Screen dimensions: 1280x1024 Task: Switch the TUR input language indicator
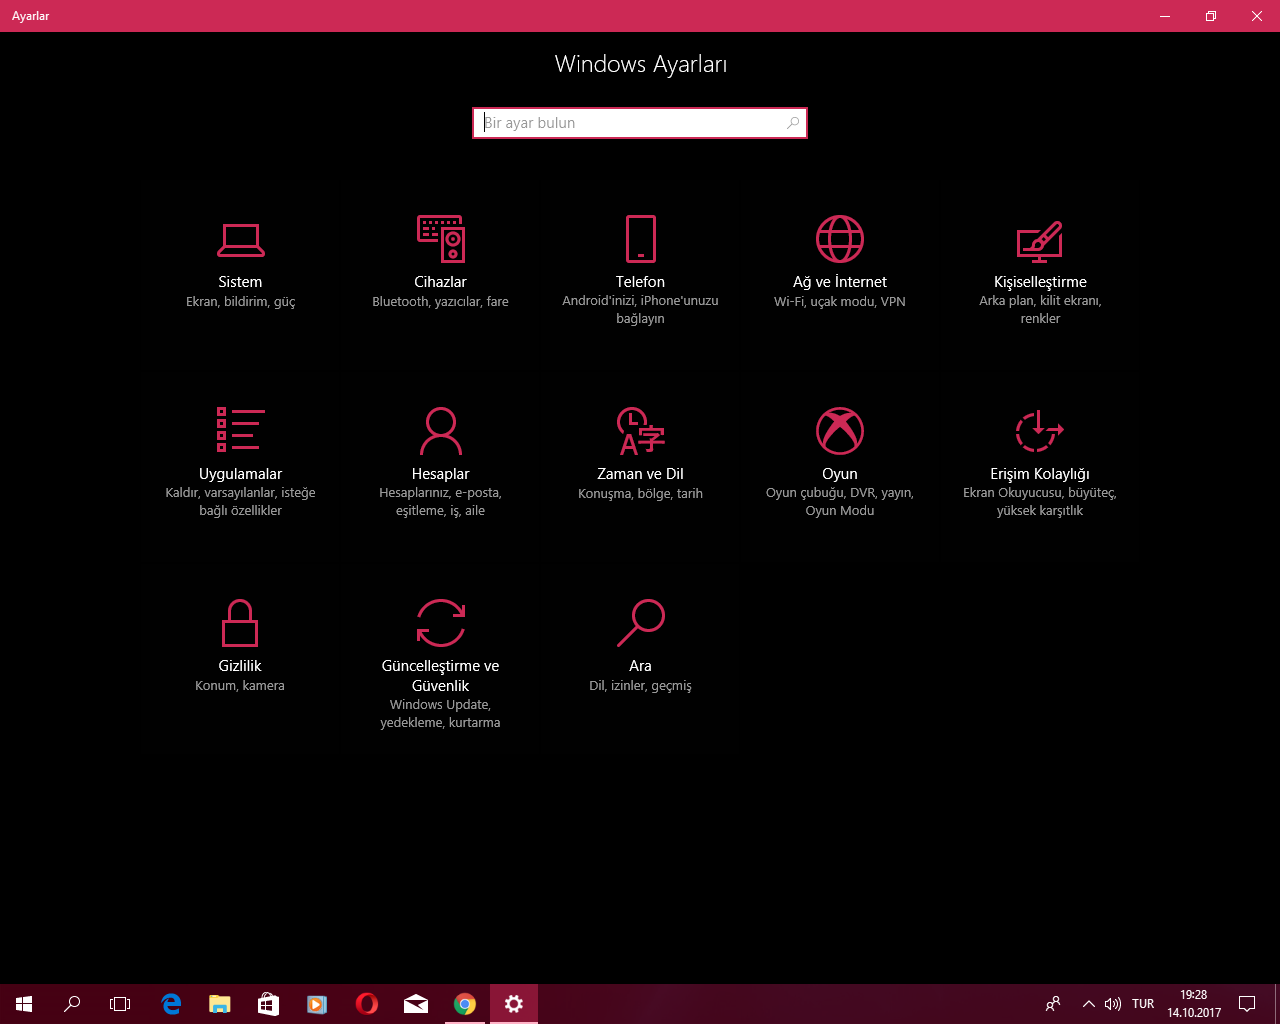pos(1143,1004)
